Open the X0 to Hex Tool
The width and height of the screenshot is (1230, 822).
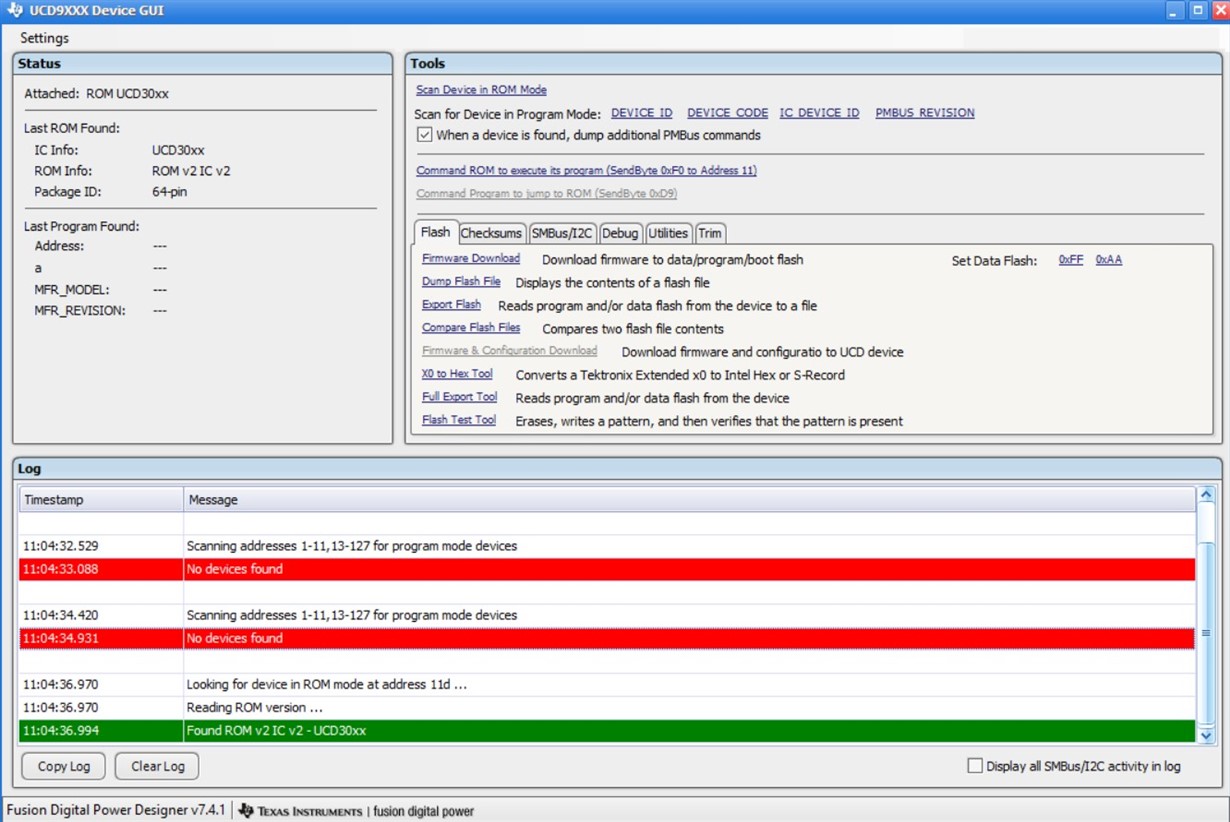tap(457, 374)
